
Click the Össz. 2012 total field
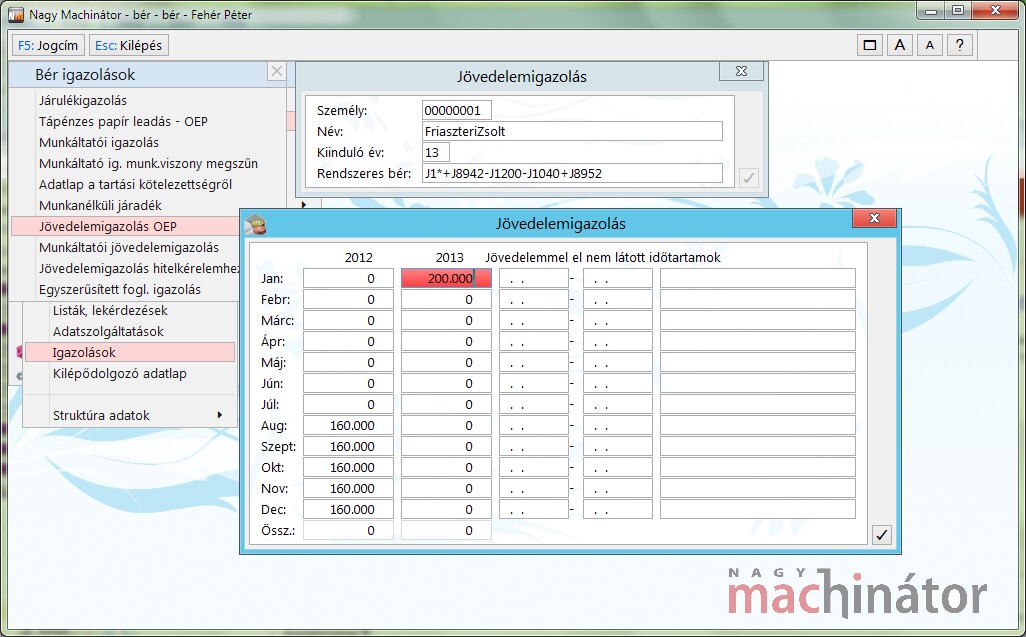(348, 530)
